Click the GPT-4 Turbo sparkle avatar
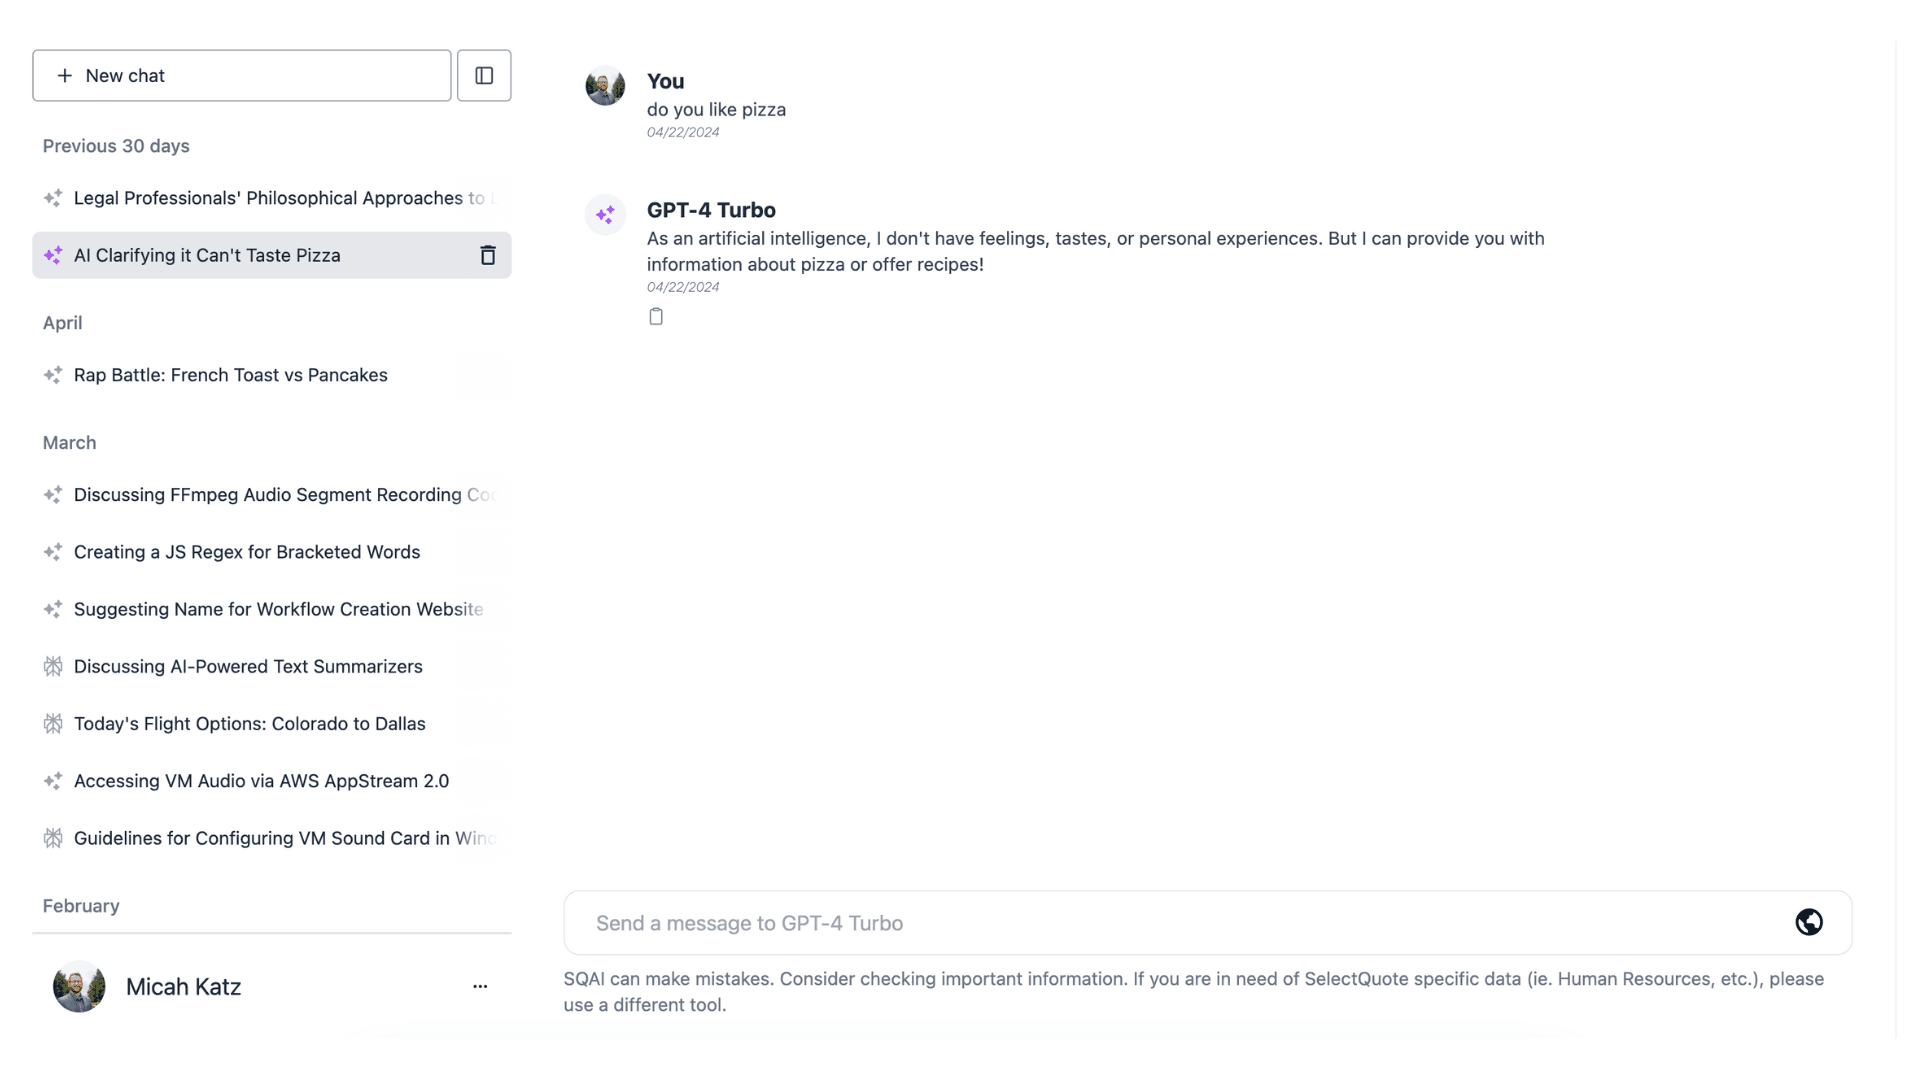 605,215
